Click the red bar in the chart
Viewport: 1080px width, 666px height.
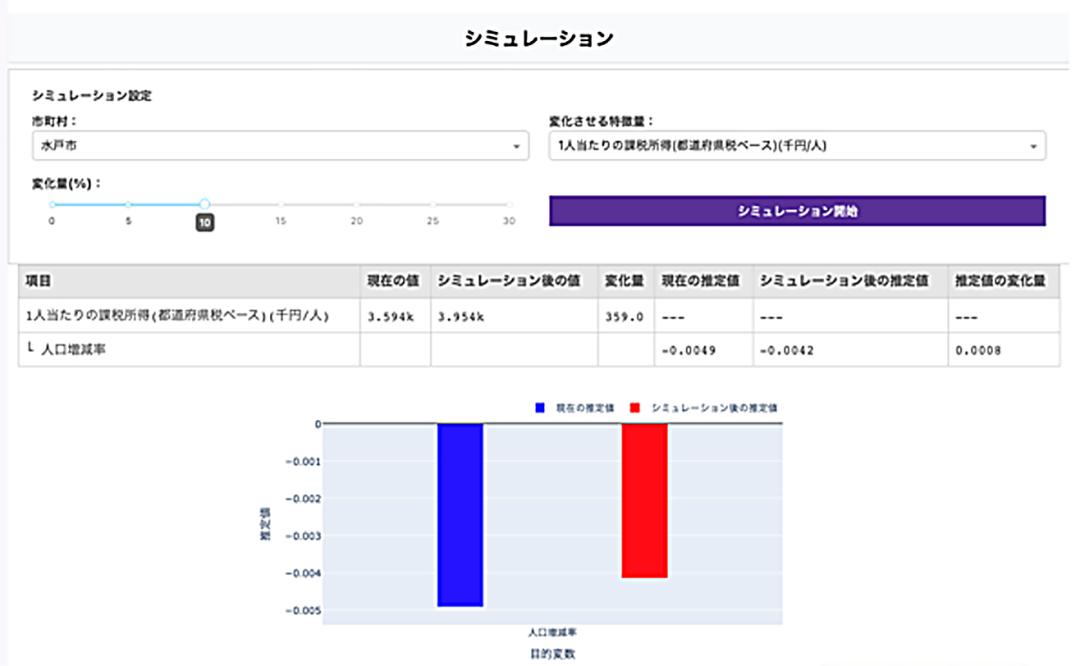pos(644,500)
